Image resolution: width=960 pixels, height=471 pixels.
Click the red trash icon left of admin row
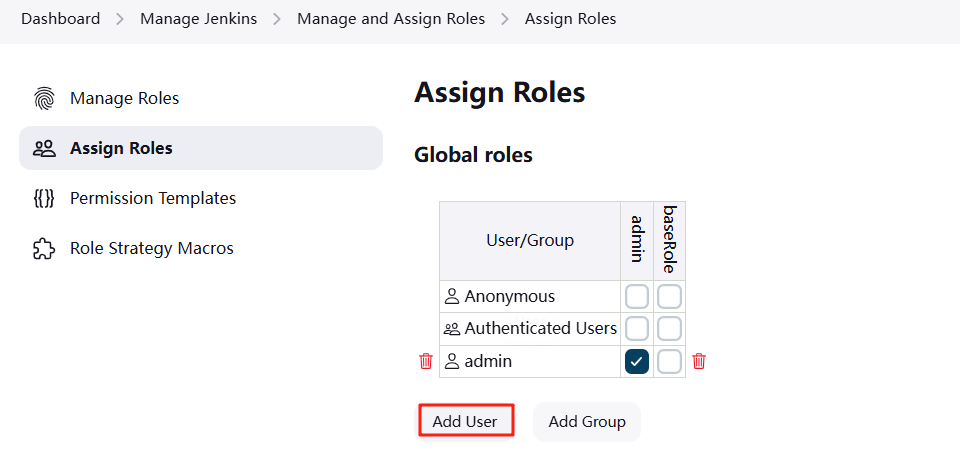pyautogui.click(x=426, y=361)
